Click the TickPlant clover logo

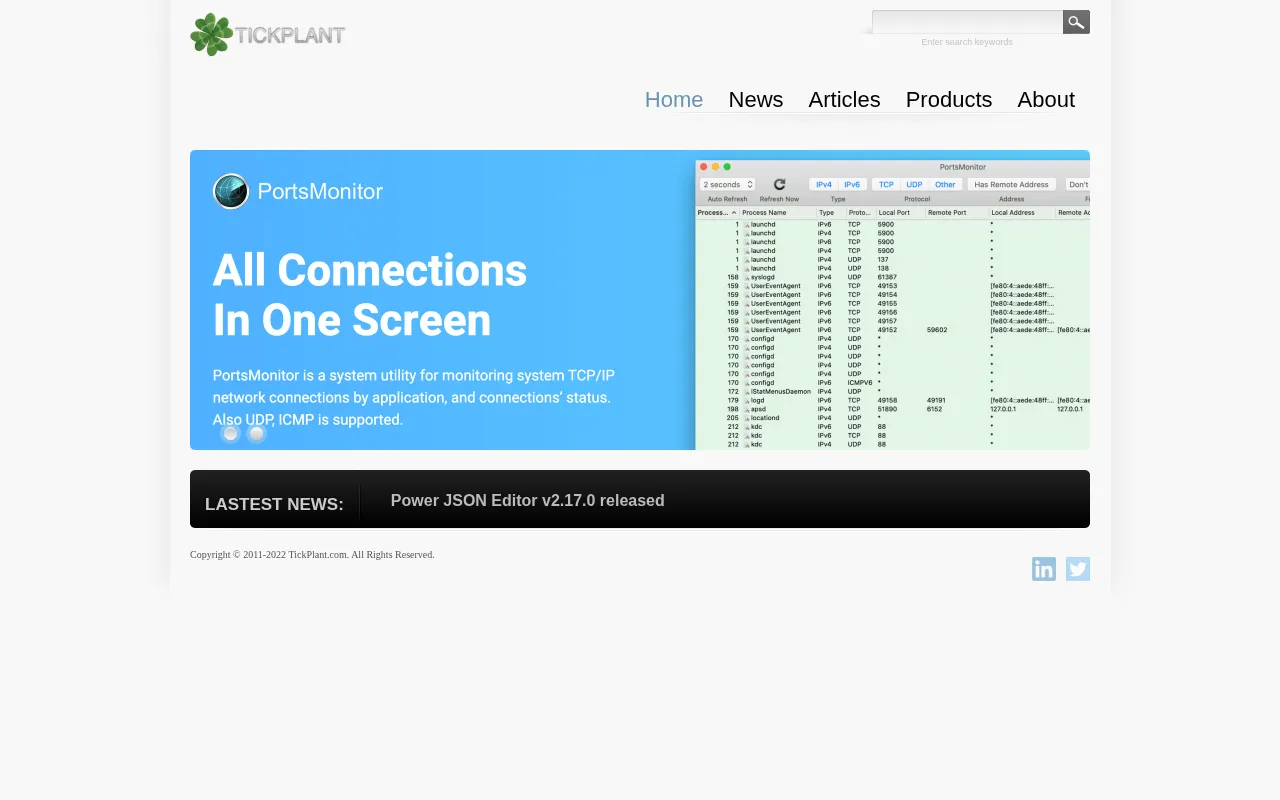click(268, 35)
